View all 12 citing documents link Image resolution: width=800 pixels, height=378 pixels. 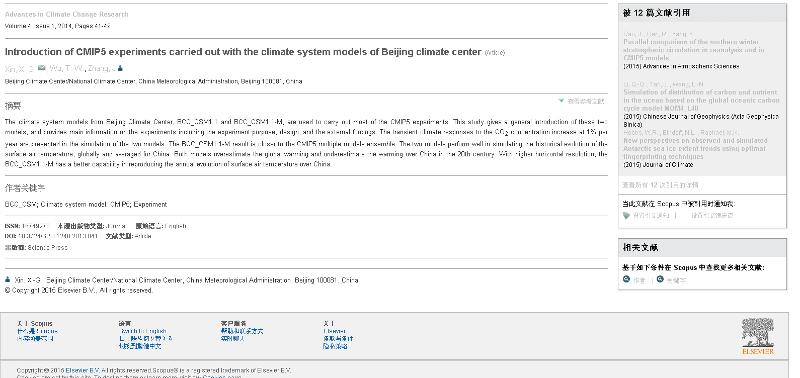click(661, 185)
